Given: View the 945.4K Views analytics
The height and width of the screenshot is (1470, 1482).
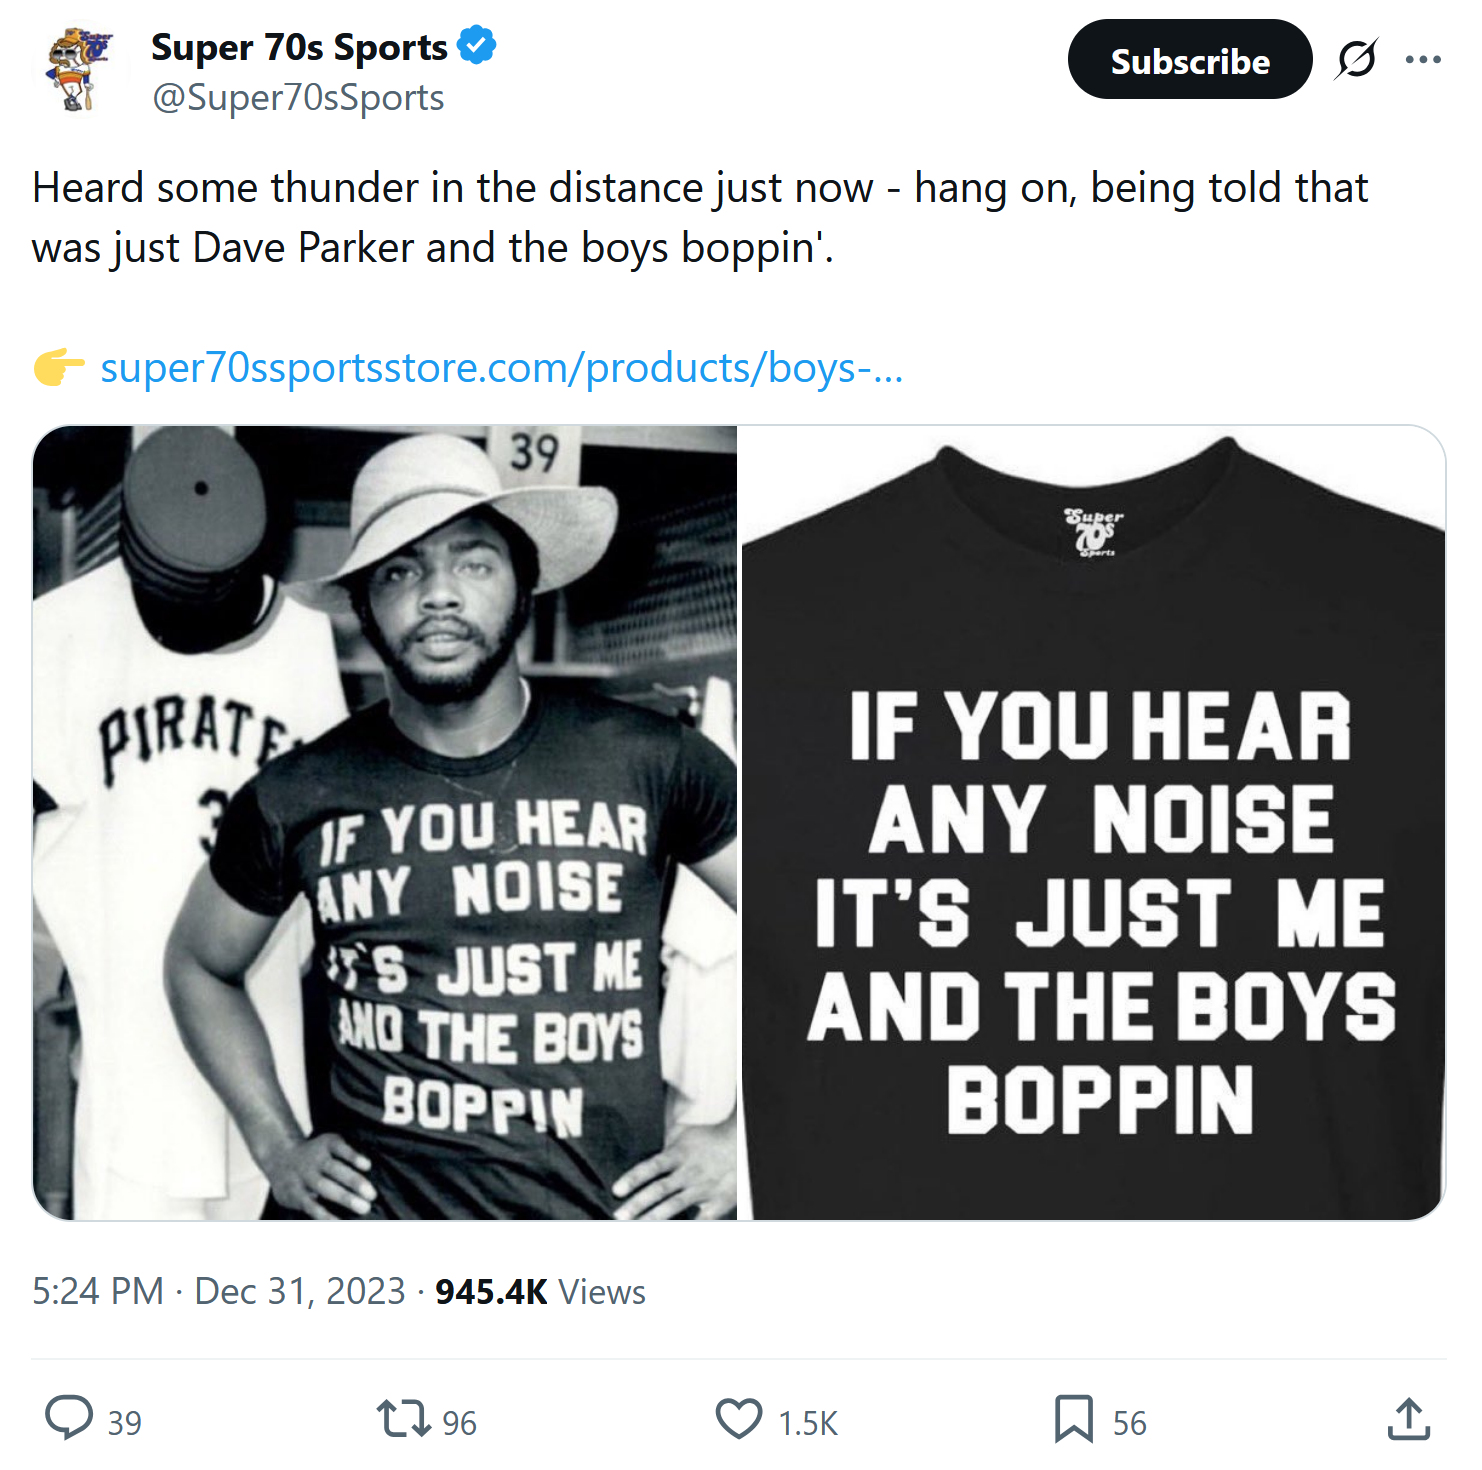Looking at the screenshot, I should (540, 1291).
